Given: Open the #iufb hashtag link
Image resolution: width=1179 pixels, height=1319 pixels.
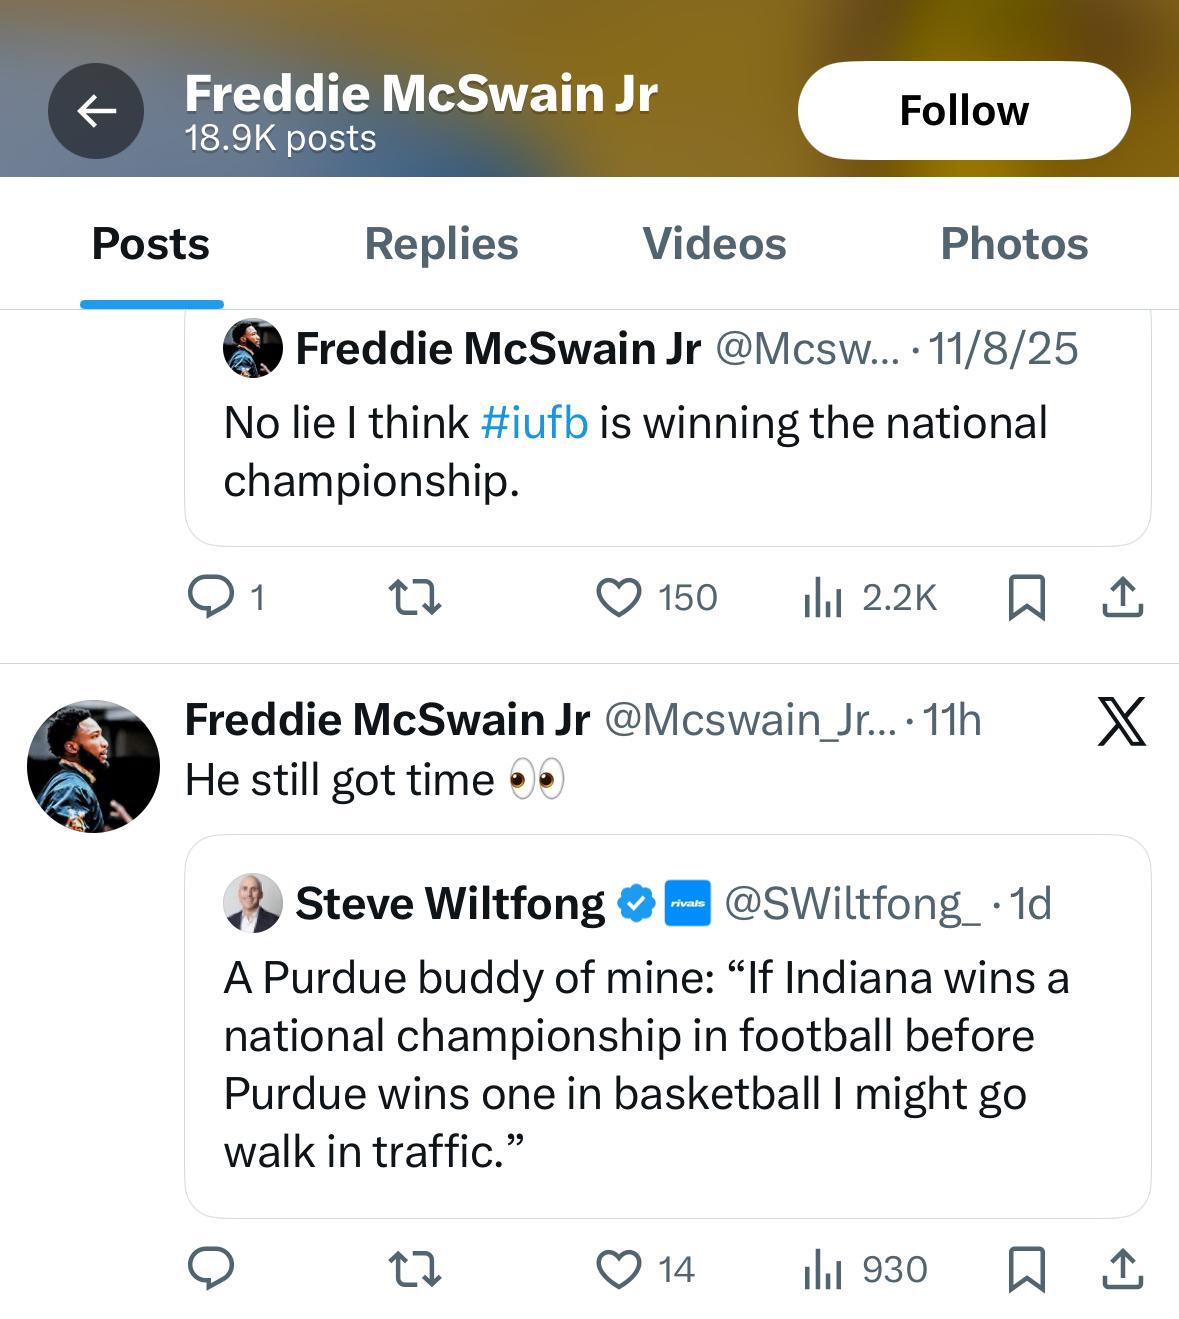Looking at the screenshot, I should pos(534,423).
